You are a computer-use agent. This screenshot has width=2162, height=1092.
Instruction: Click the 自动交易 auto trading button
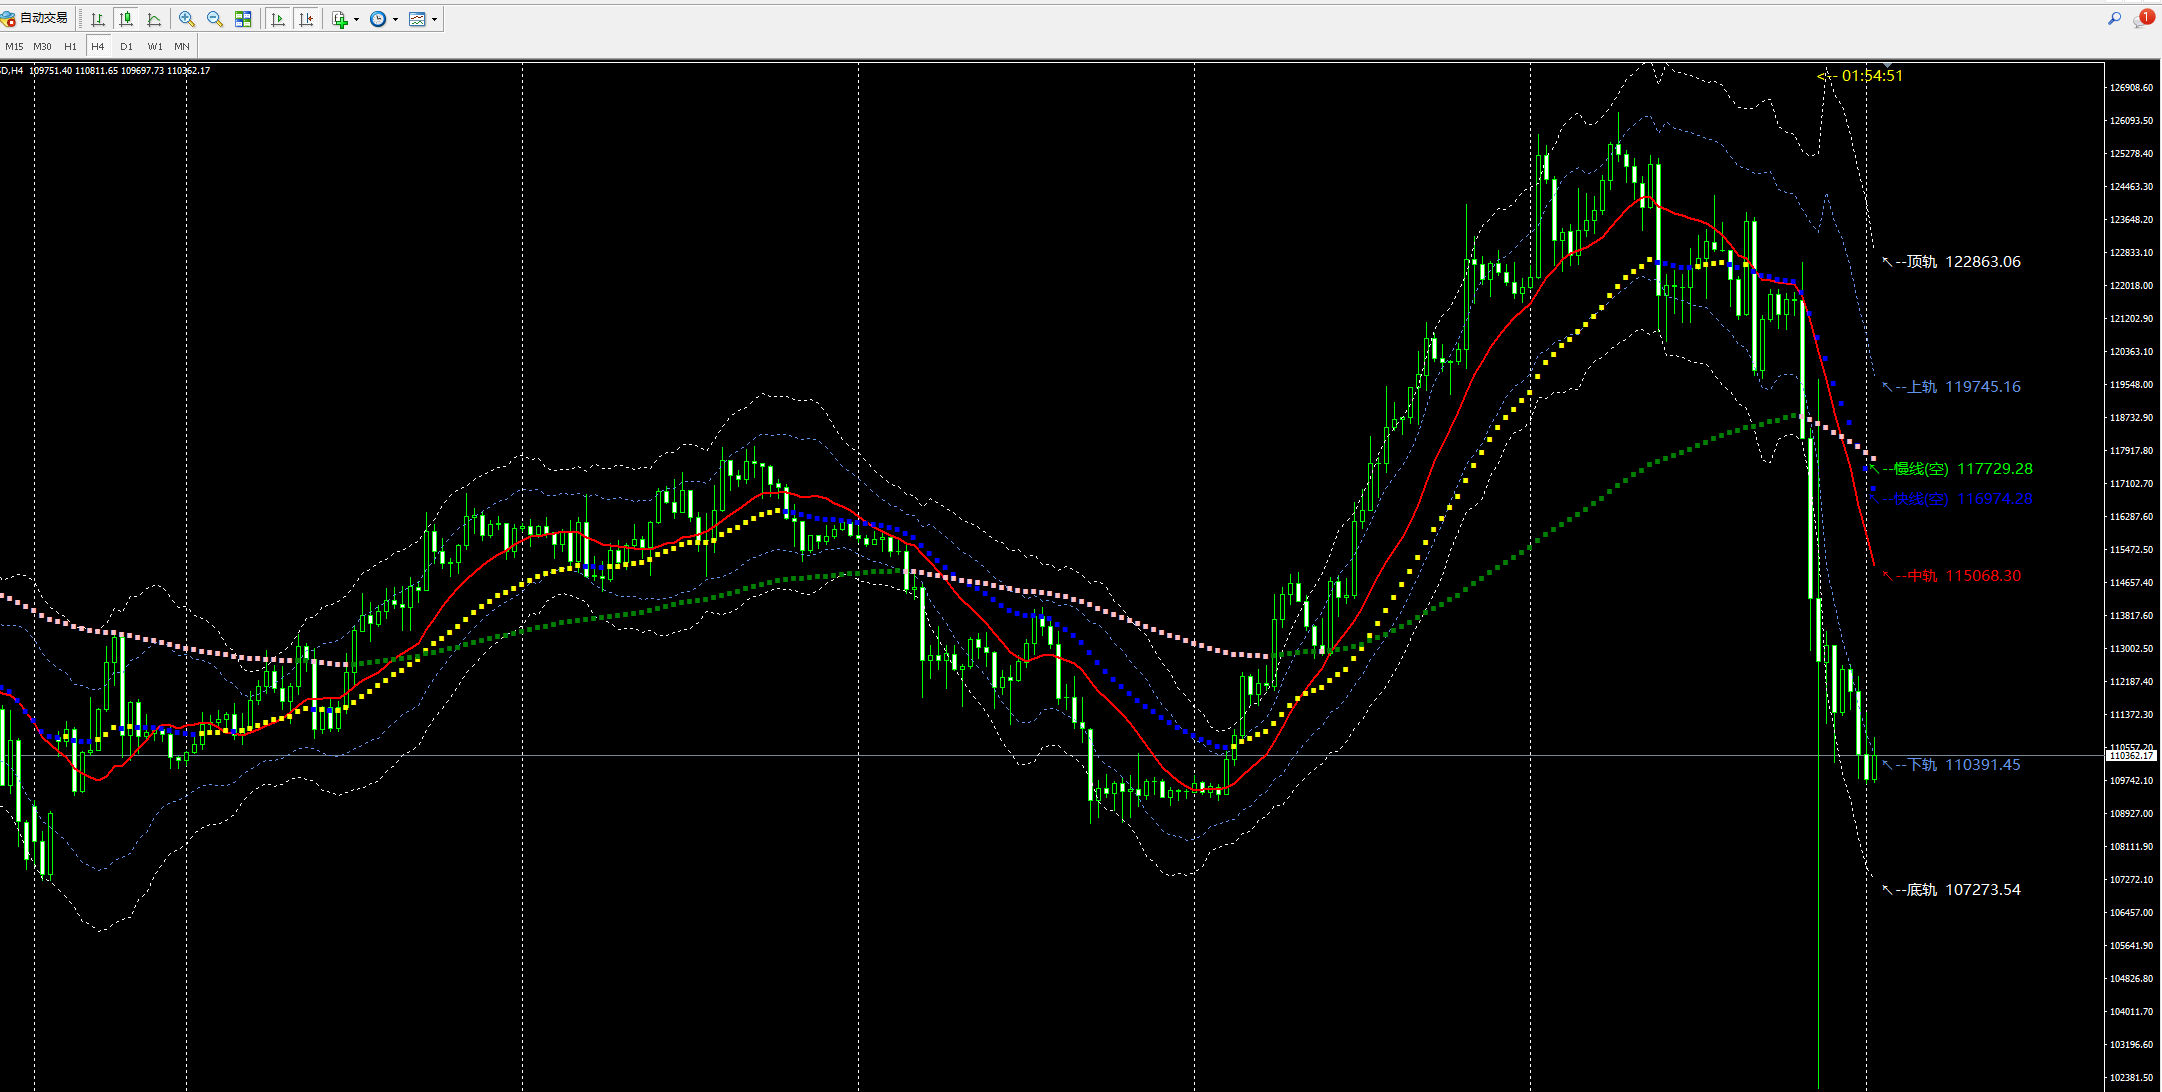pos(36,19)
